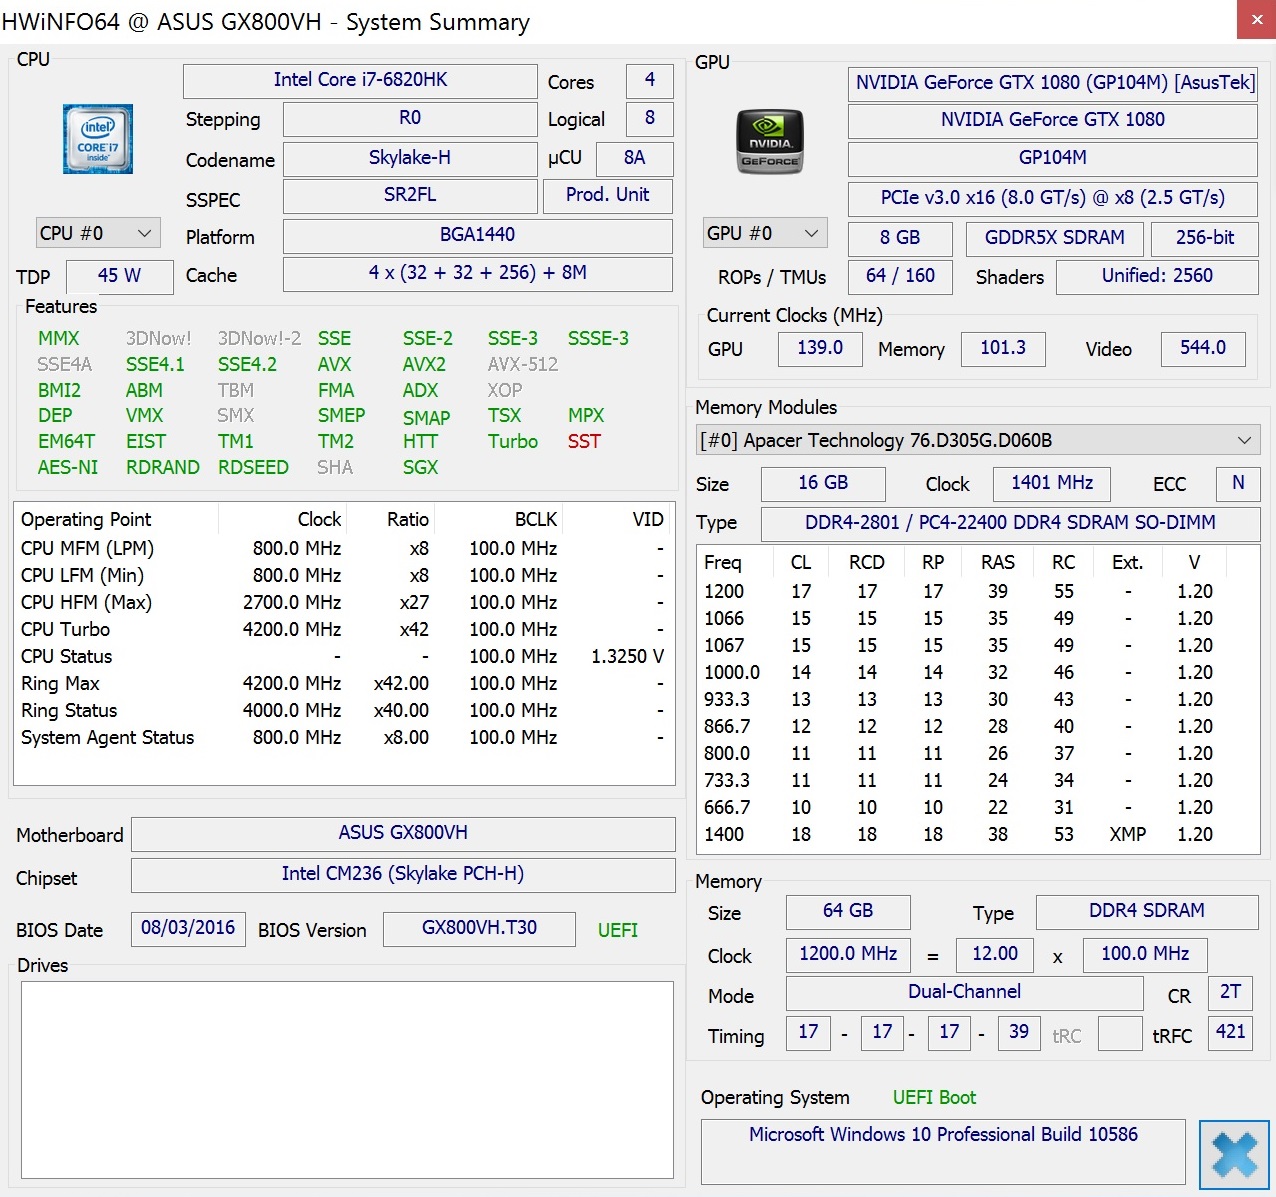
Task: Close the System Summary window from title bar
Action: point(1256,20)
